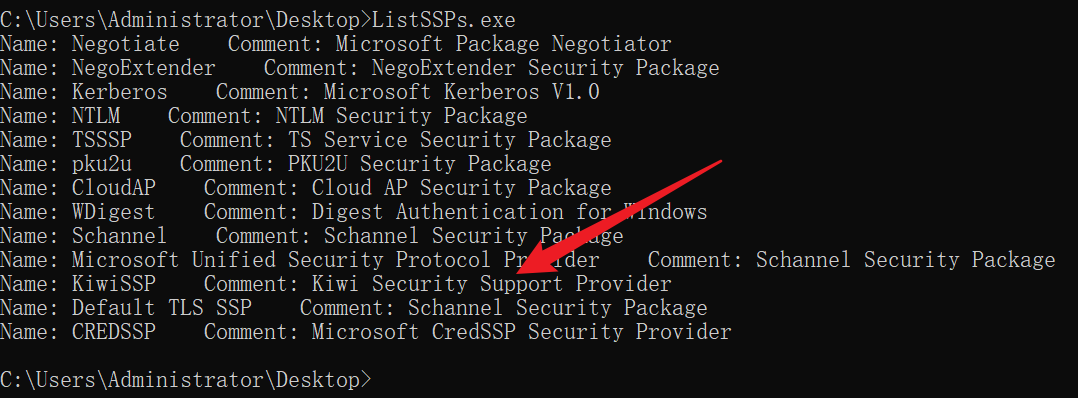The height and width of the screenshot is (398, 1078).
Task: Click the pku2u package name
Action: [101, 164]
